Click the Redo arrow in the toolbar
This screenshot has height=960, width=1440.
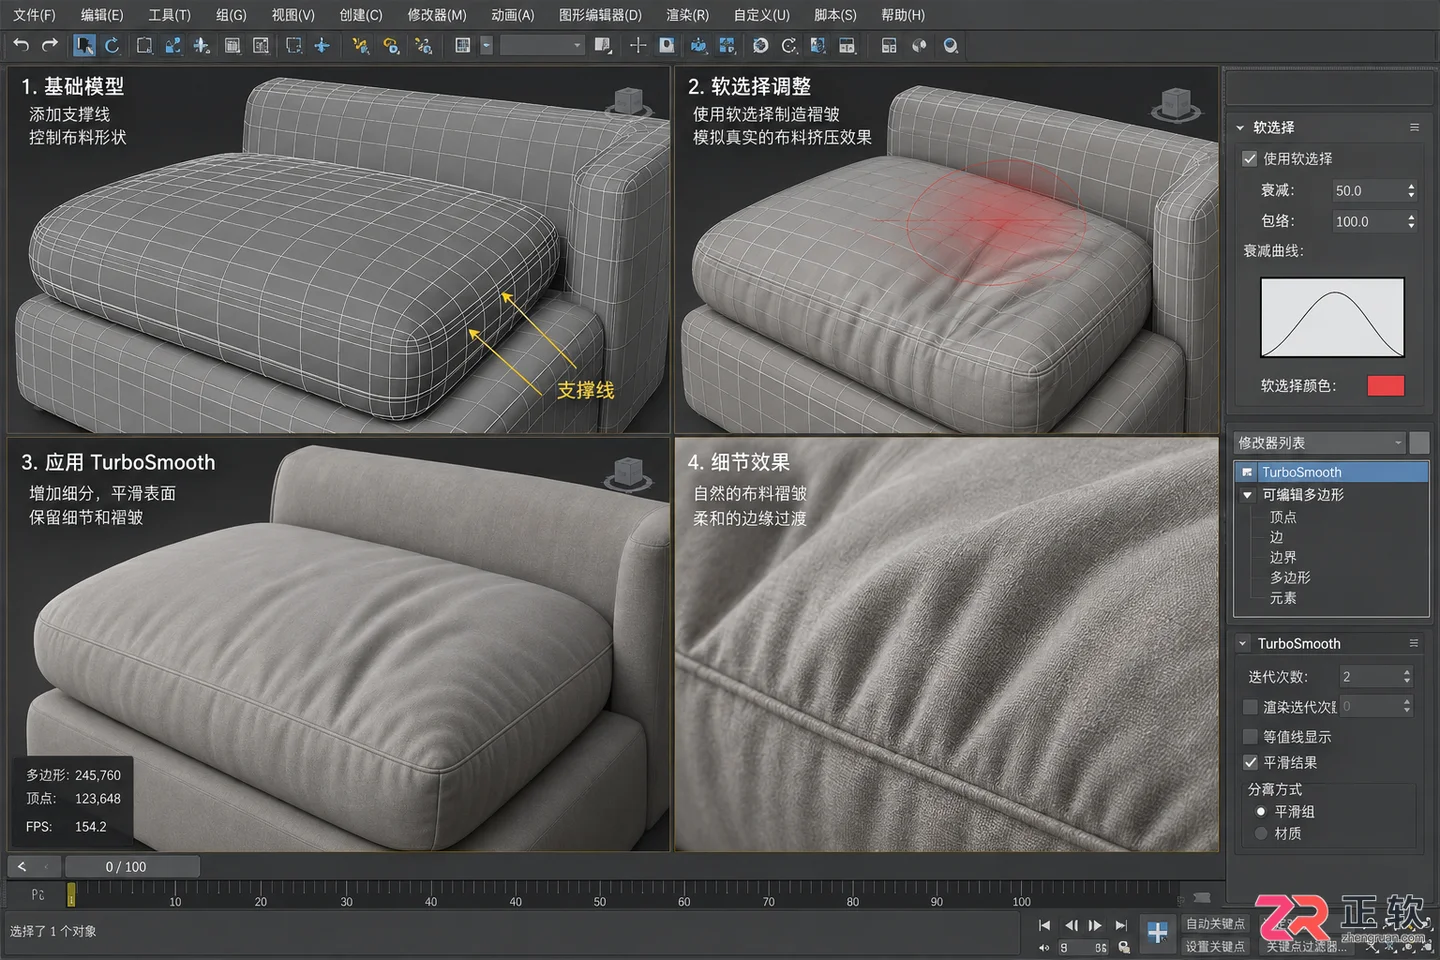(x=50, y=45)
